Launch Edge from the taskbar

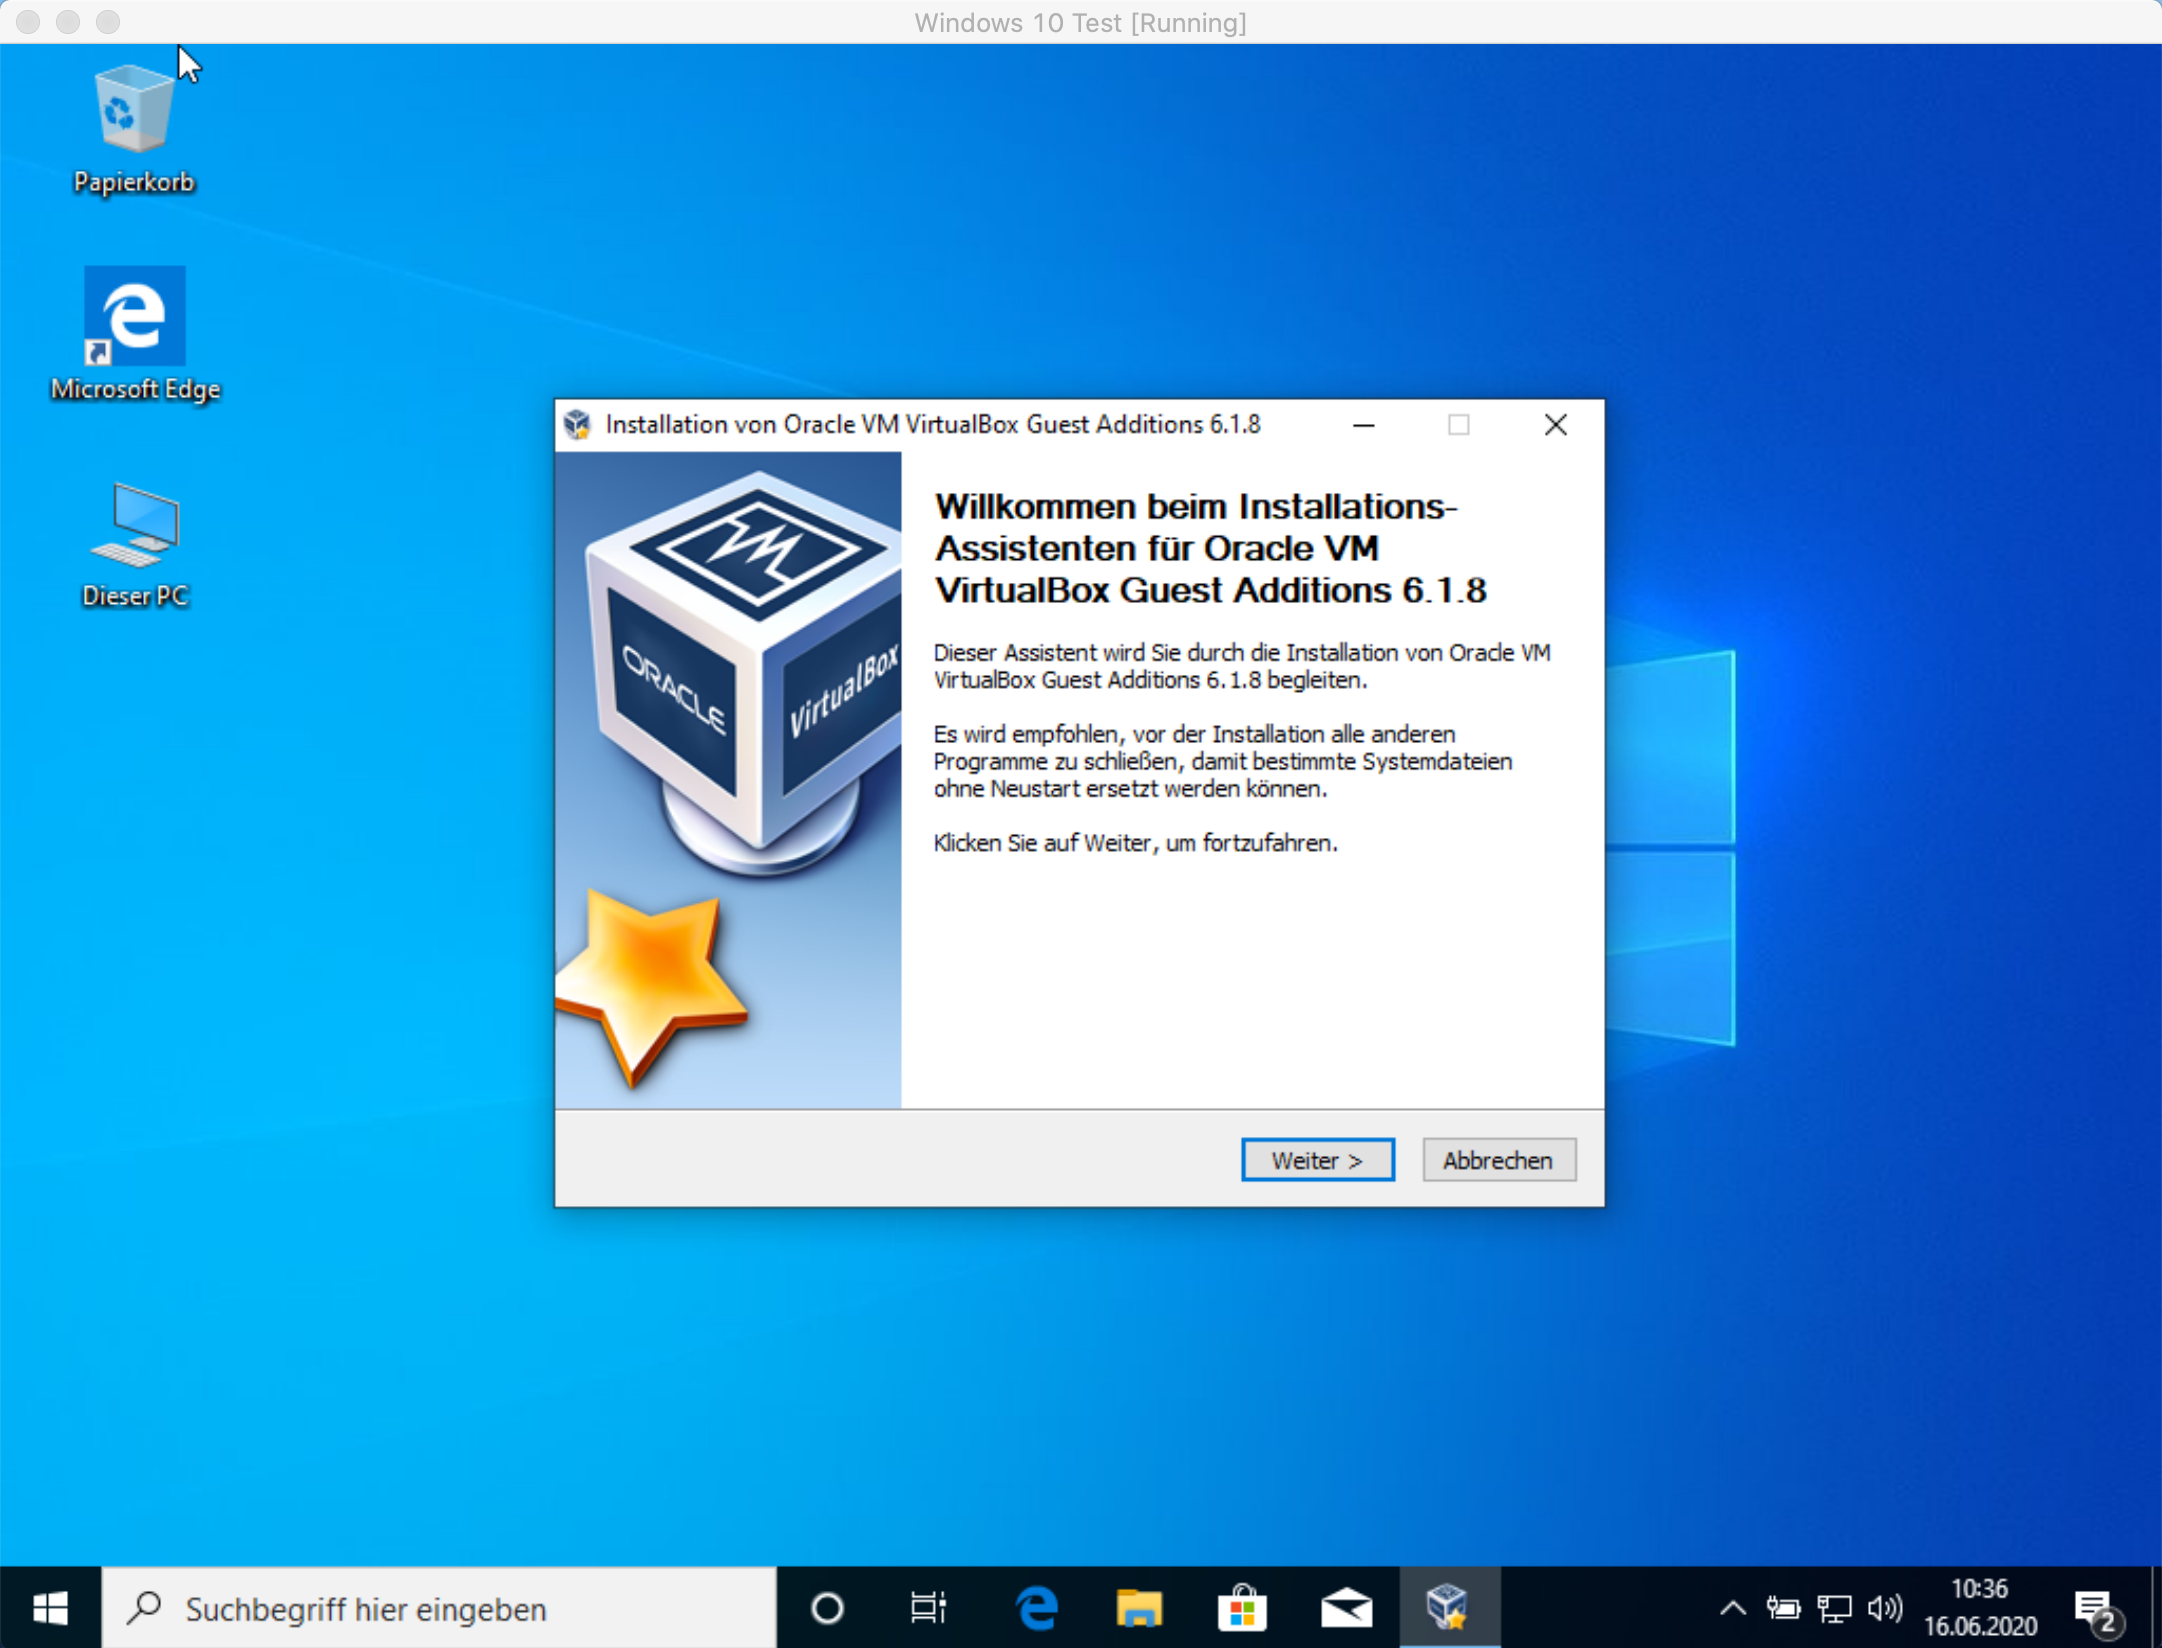(x=1036, y=1608)
